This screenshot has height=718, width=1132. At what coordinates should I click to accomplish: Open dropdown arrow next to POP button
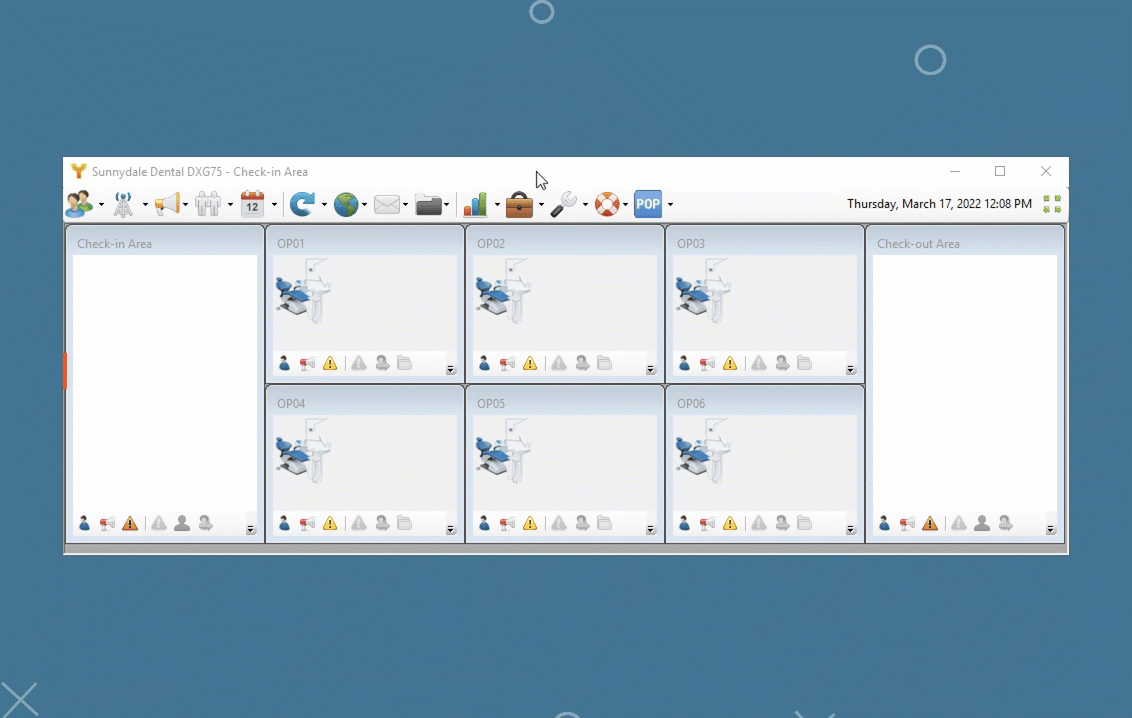pos(671,205)
